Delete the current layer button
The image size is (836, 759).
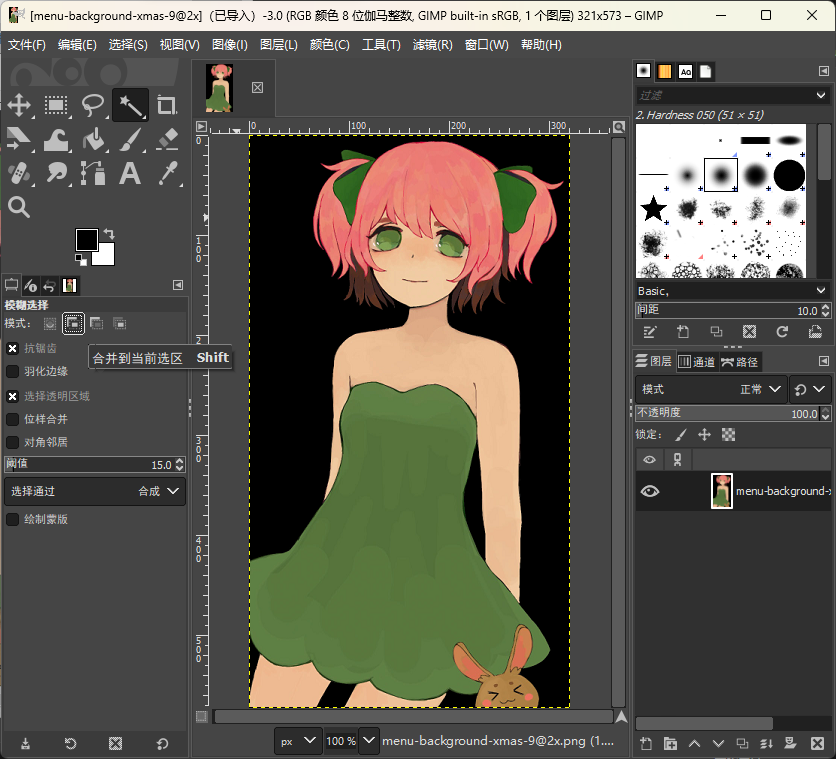coord(817,744)
